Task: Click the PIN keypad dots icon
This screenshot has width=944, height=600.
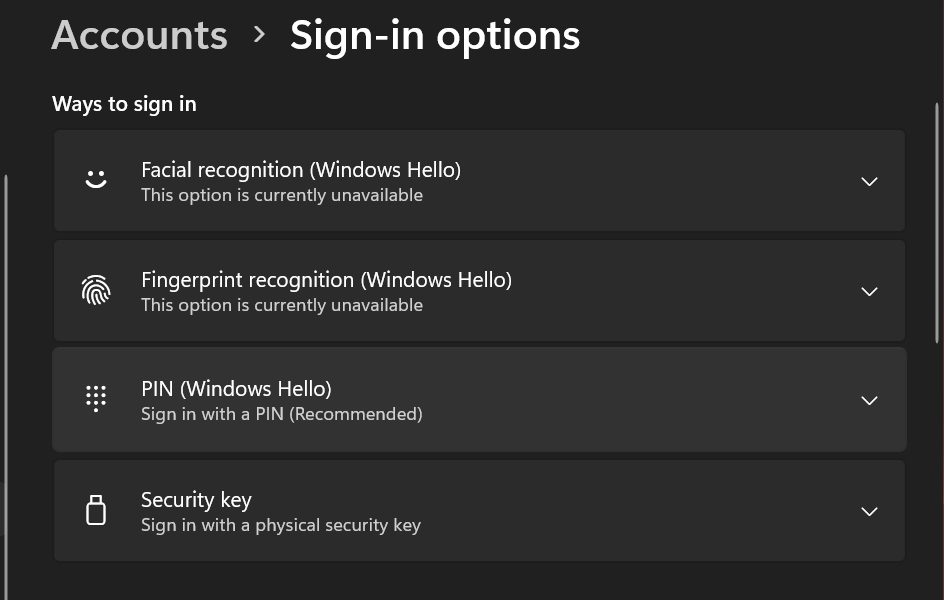Action: coord(96,399)
